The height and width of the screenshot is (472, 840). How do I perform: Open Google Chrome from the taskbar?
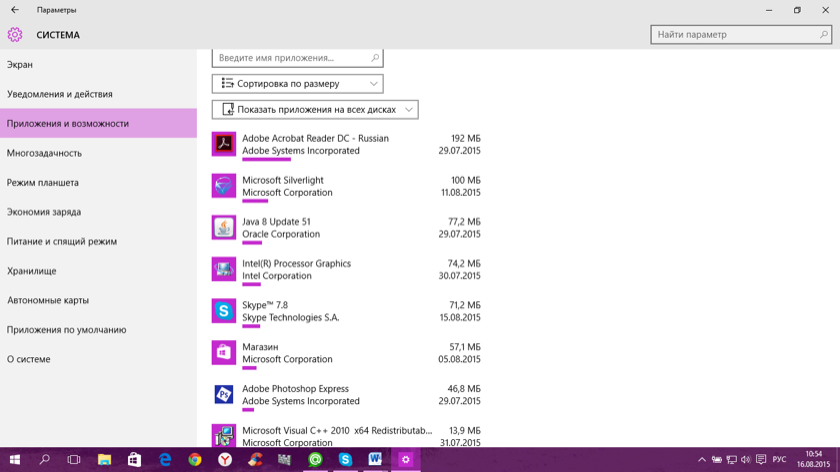pos(195,460)
